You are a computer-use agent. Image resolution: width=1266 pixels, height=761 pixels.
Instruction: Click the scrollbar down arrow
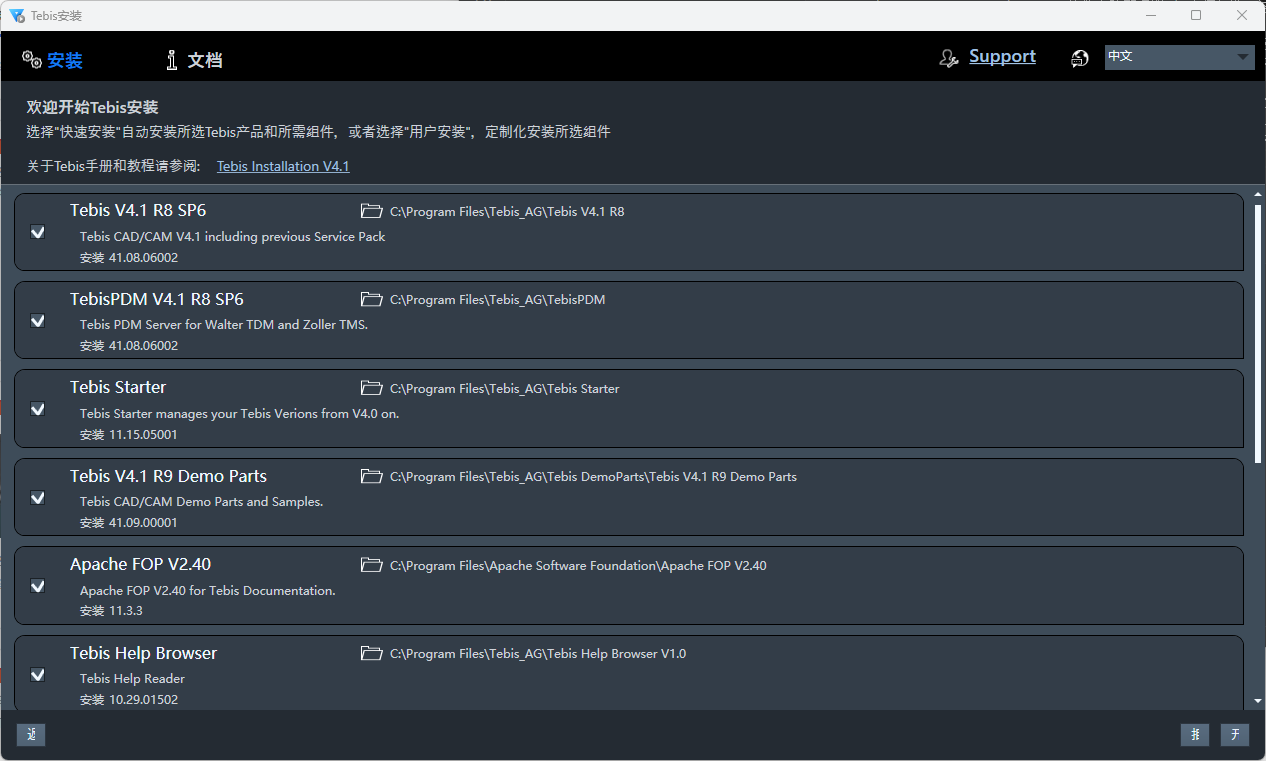click(1258, 702)
